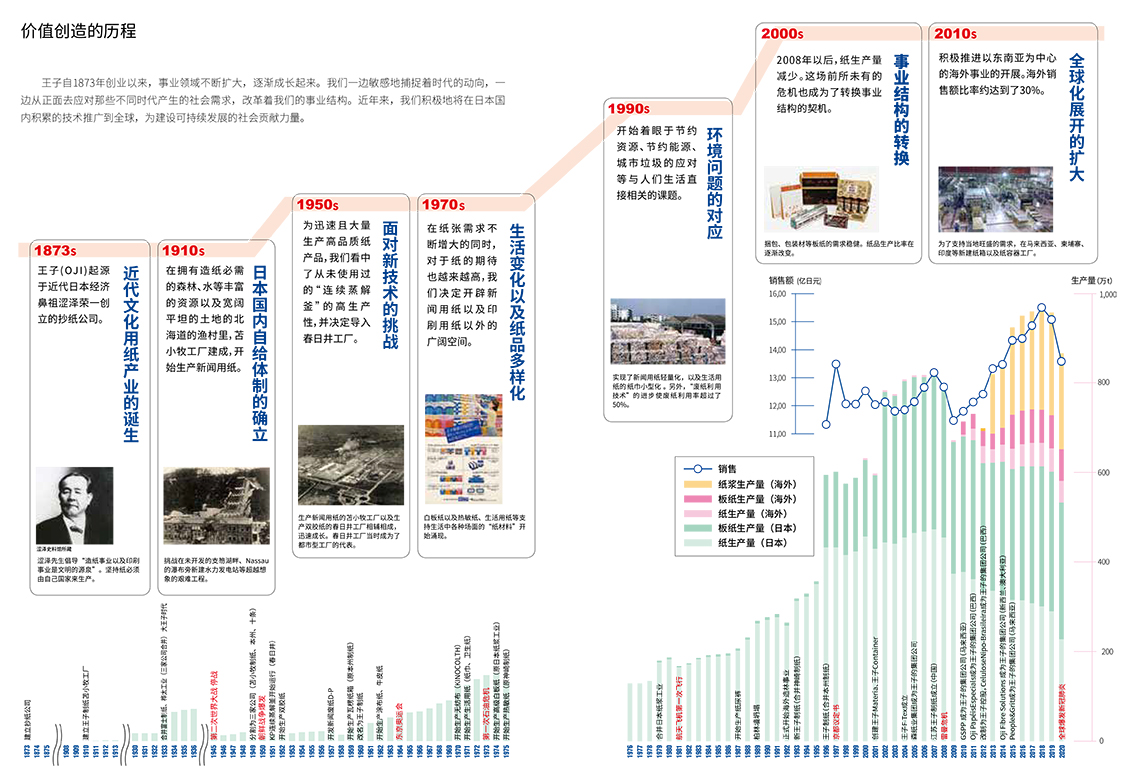1123x770 pixels.
Task: Select the 1950s decade label
Action: [x=318, y=204]
